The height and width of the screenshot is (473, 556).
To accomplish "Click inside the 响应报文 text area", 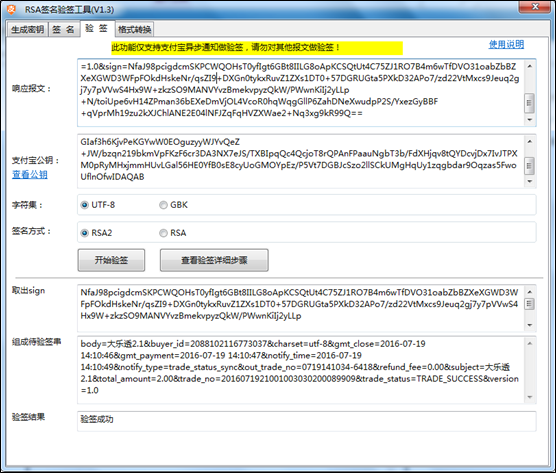I will coord(301,93).
